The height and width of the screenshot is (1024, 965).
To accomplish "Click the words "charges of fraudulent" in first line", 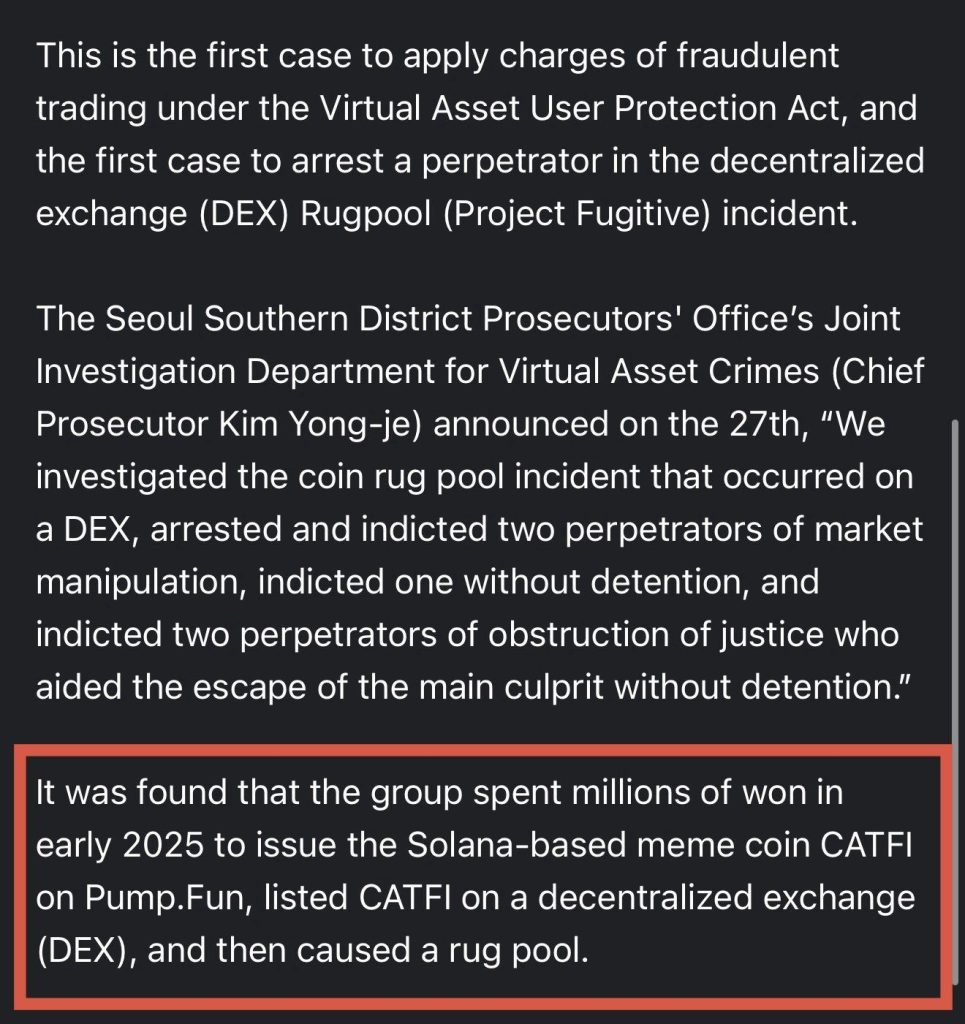I will (x=669, y=56).
